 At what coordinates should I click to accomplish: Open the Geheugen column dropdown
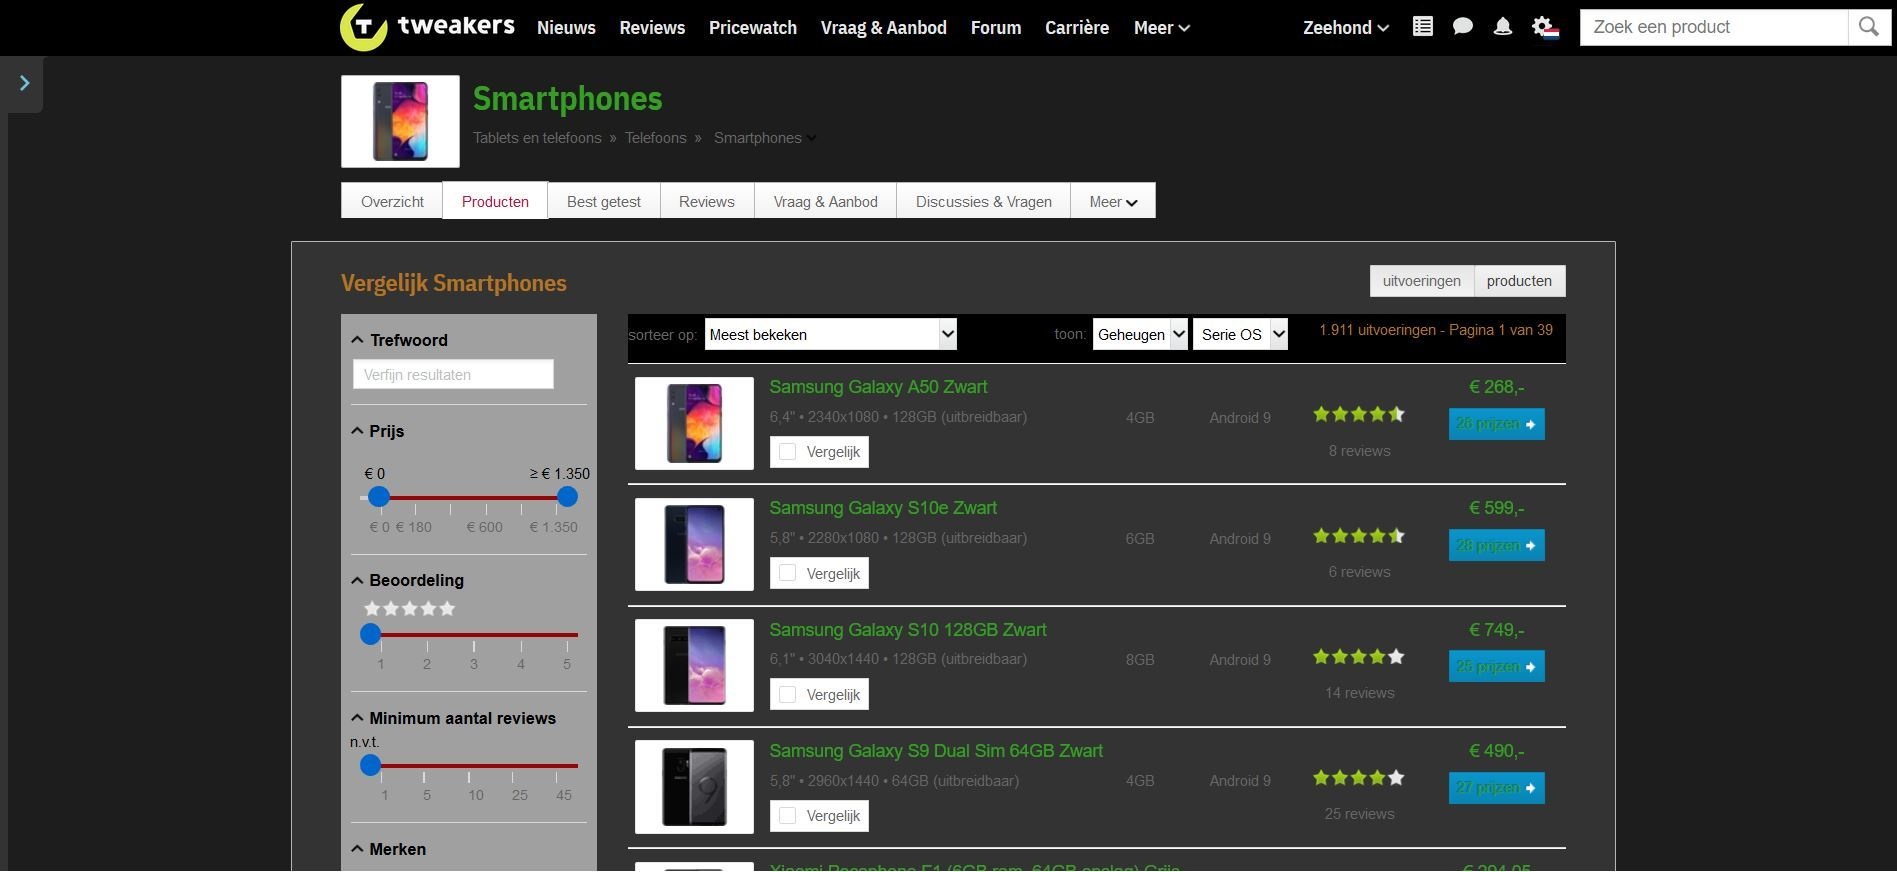(1140, 335)
